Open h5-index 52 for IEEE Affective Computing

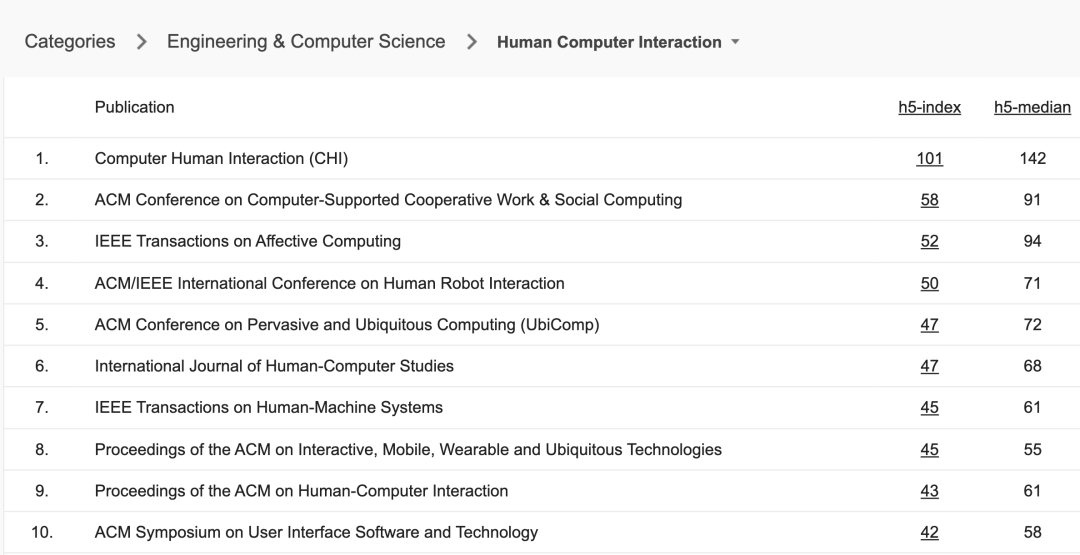click(x=929, y=241)
